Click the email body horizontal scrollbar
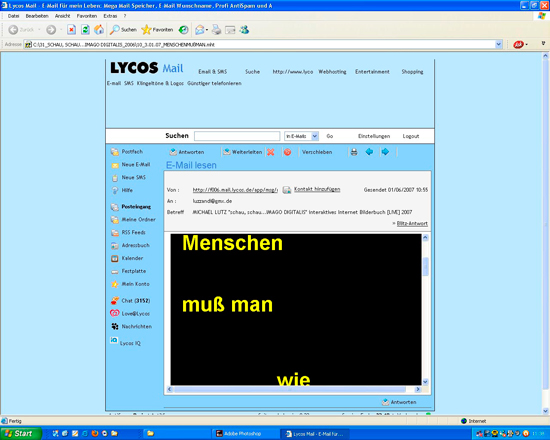This screenshot has height=440, width=550. [x=294, y=389]
